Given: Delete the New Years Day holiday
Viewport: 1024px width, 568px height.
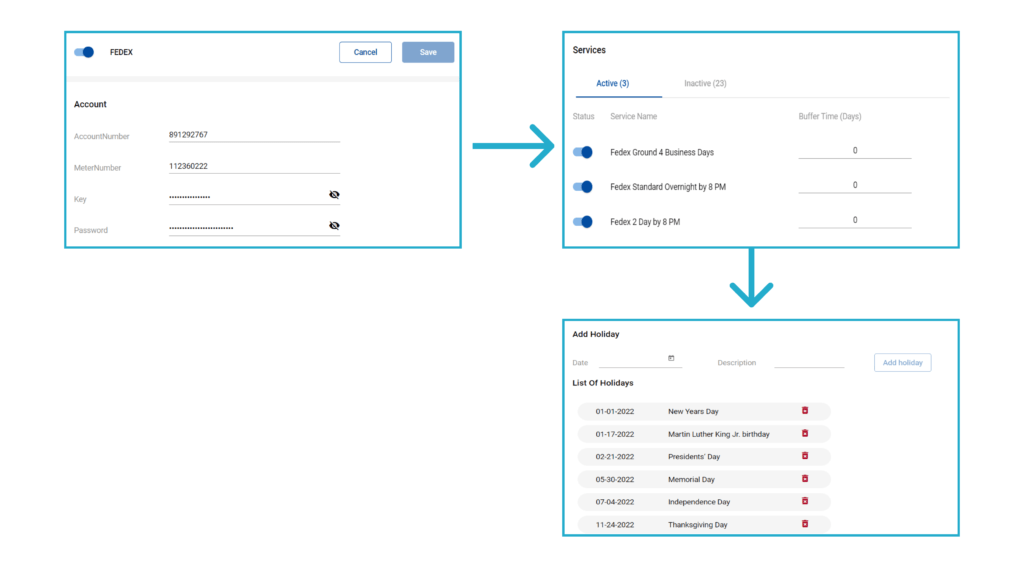Looking at the screenshot, I should click(805, 411).
